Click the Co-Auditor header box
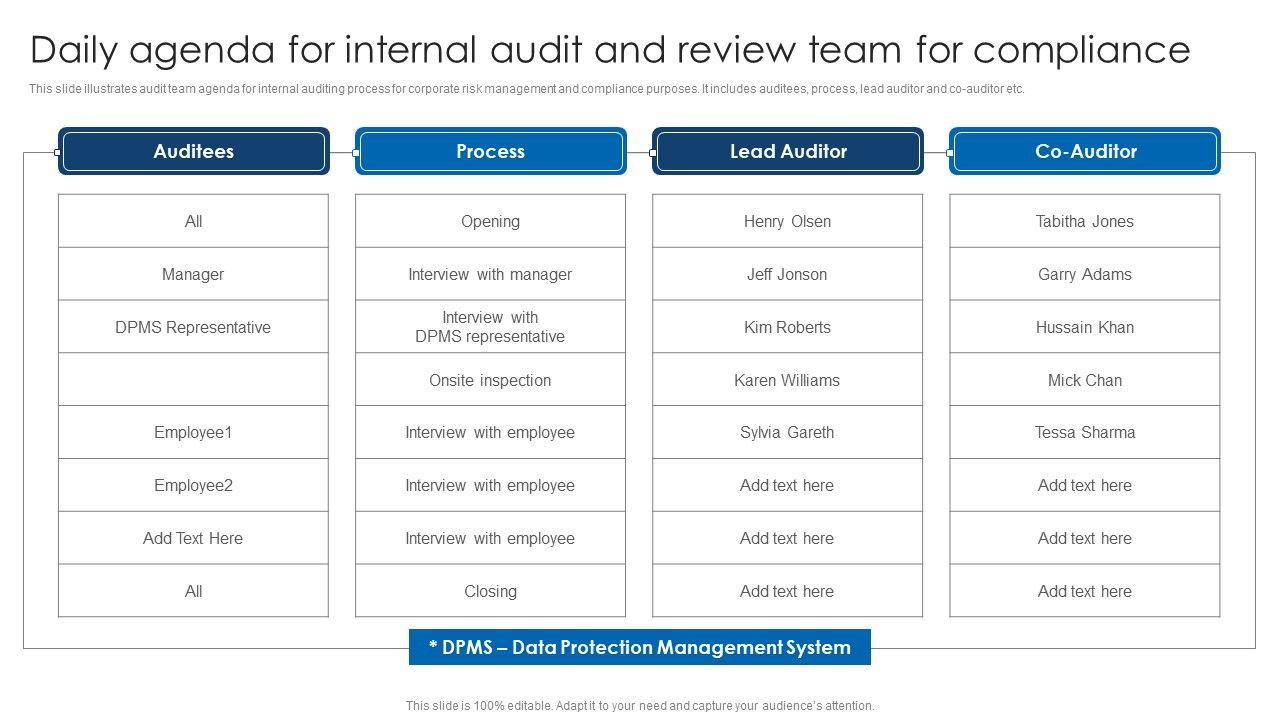 (1085, 151)
